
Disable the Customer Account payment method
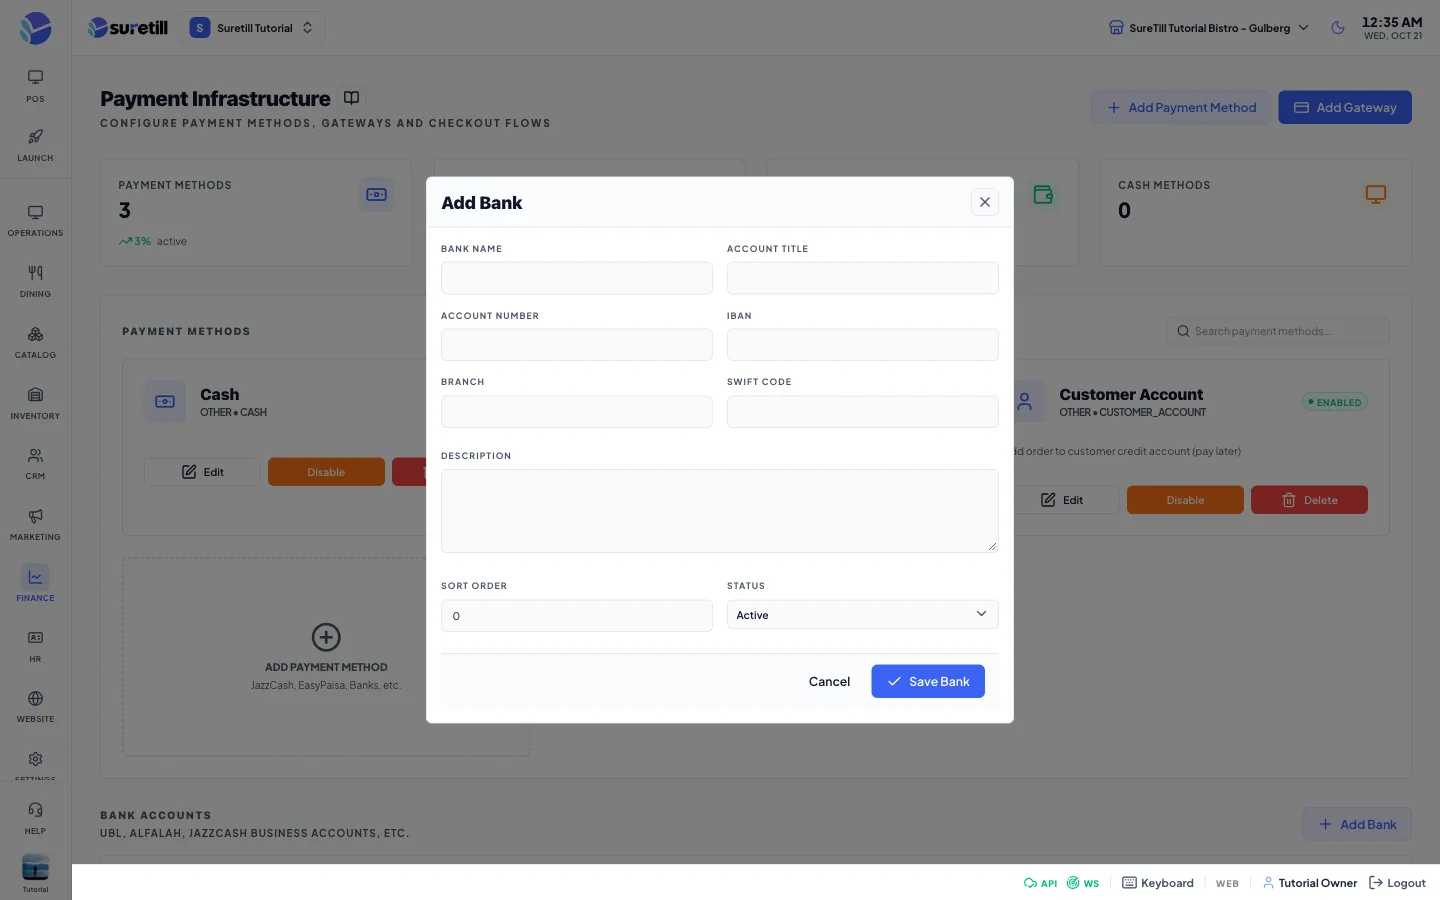tap(1185, 500)
